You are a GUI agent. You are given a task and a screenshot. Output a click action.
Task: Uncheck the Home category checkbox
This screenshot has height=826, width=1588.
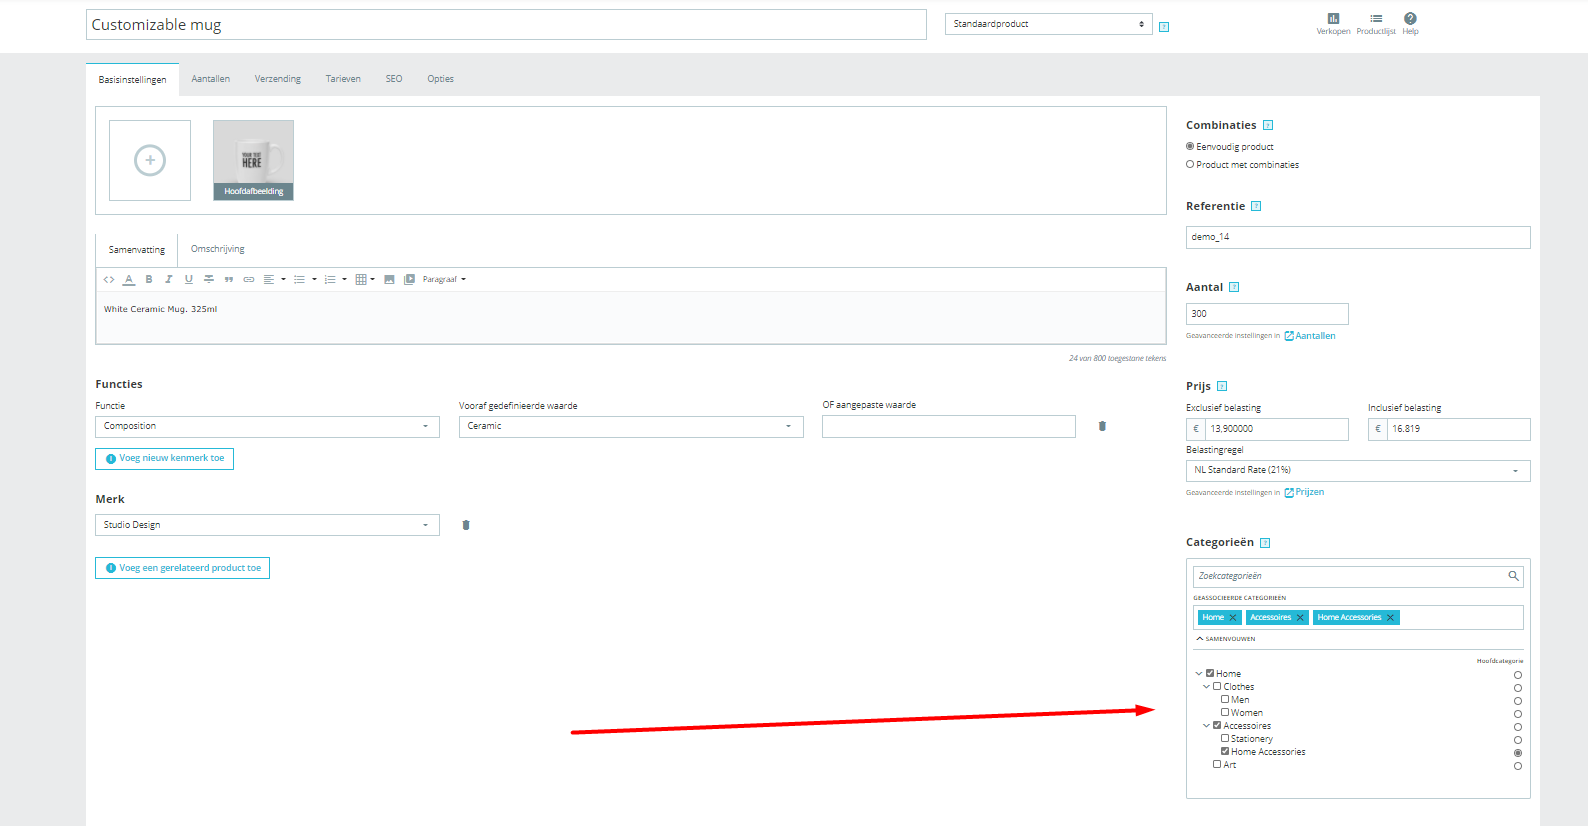tap(1210, 673)
